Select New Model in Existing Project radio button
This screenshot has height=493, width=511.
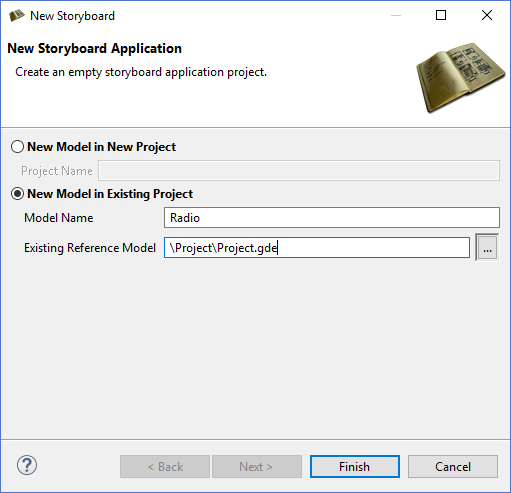17,194
